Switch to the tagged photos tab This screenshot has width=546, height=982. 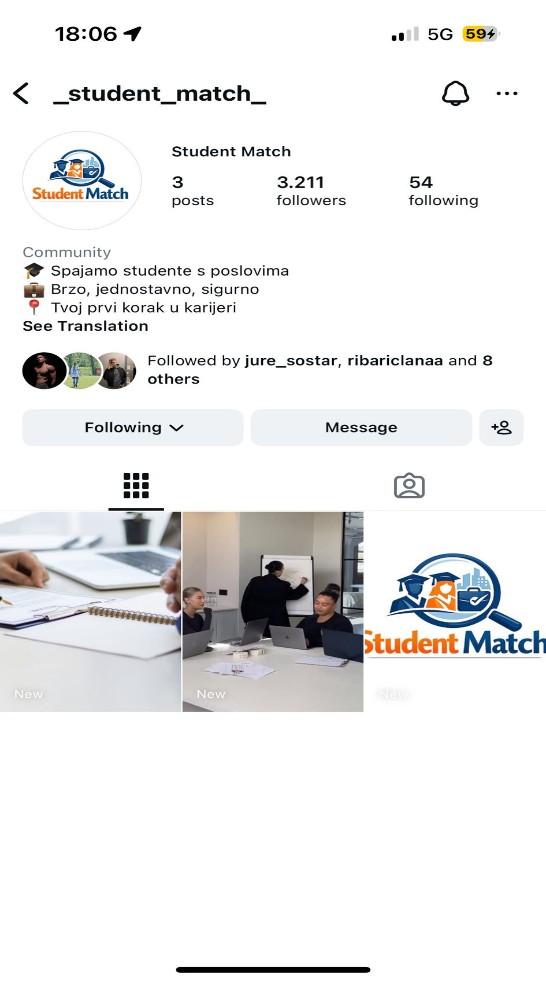[x=409, y=486]
